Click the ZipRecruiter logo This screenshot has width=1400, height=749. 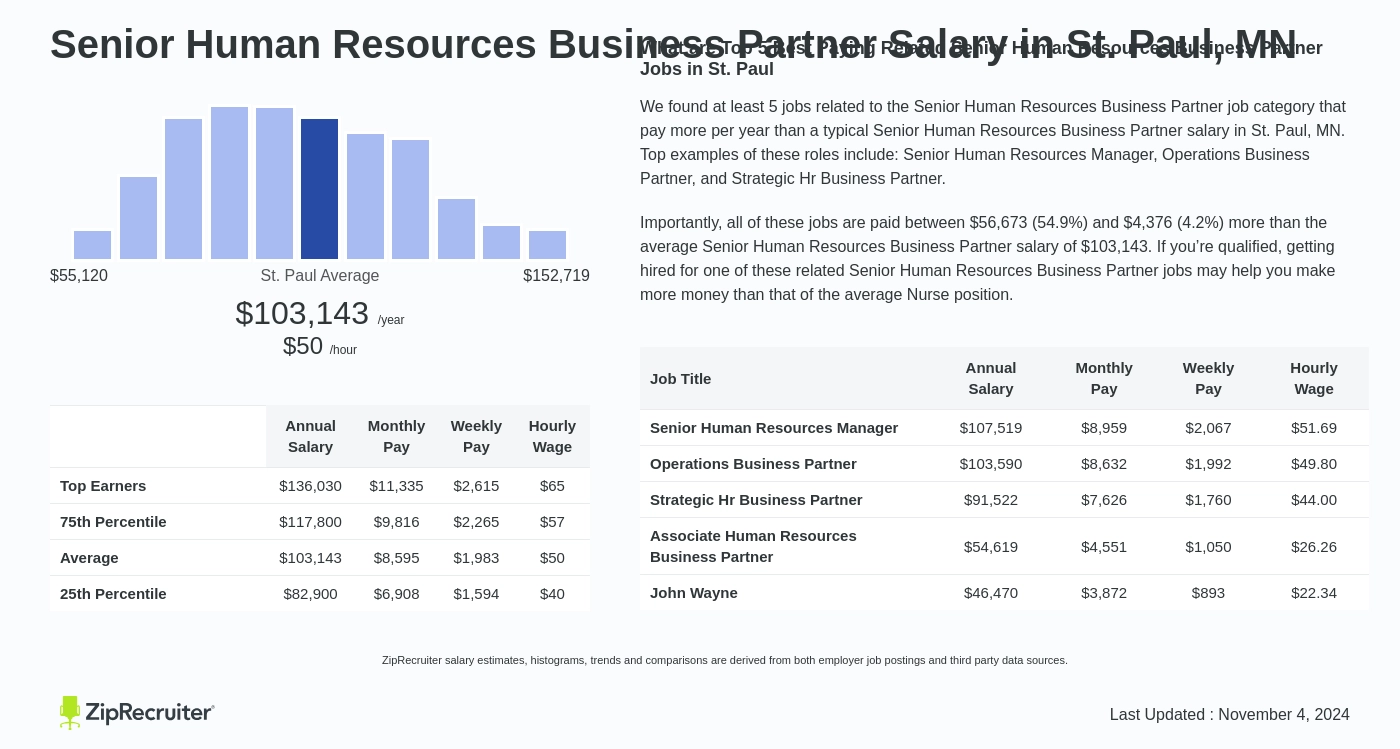pyautogui.click(x=137, y=712)
